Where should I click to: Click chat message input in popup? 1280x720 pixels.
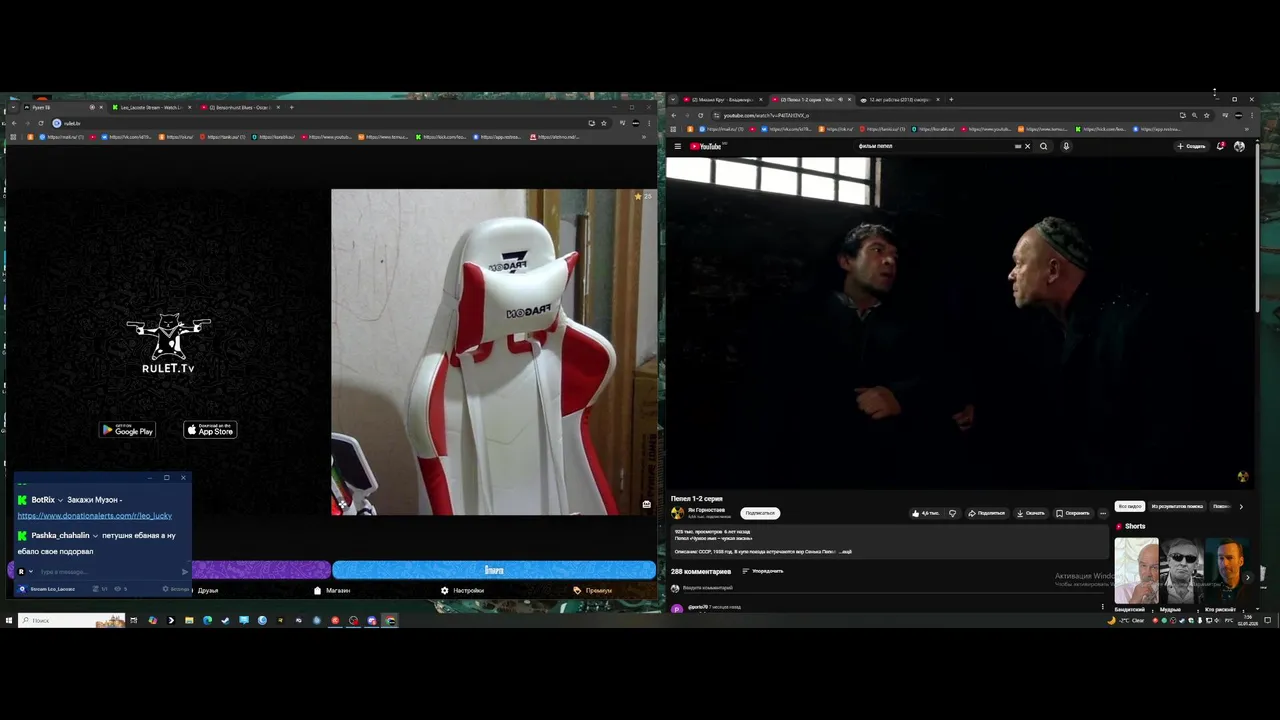(108, 572)
